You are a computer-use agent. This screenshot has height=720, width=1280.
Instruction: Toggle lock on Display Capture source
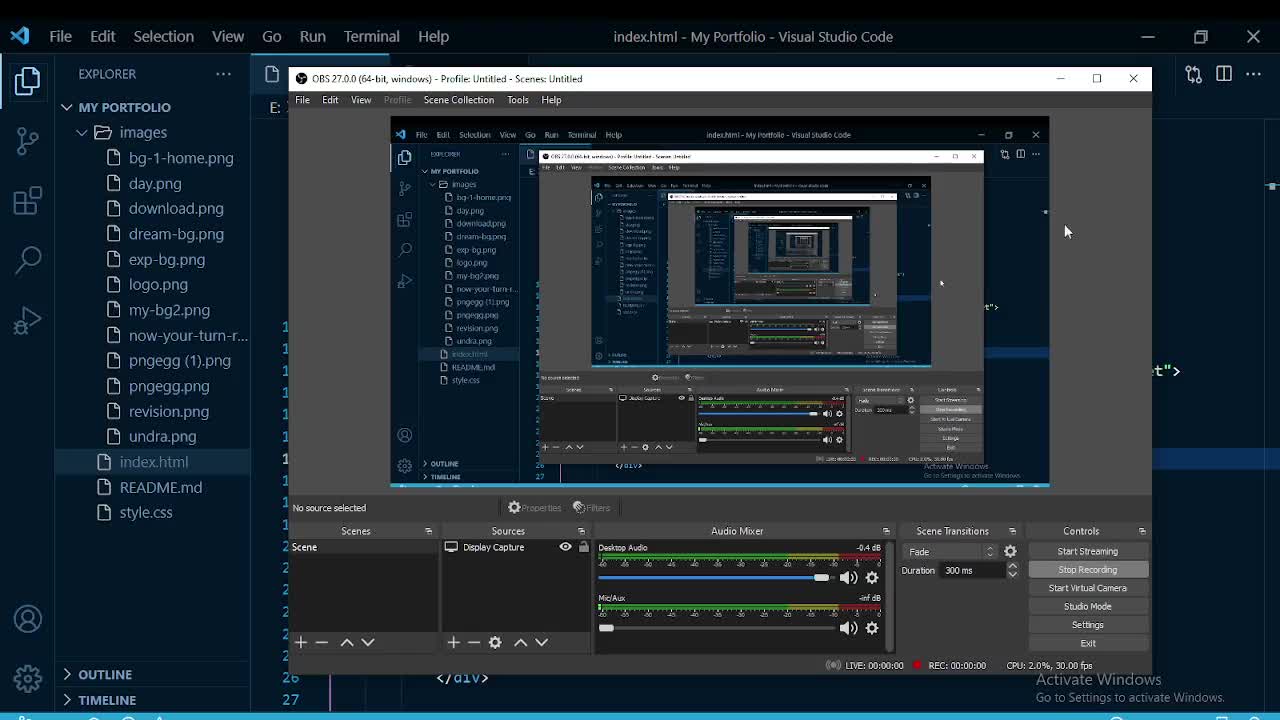pyautogui.click(x=583, y=547)
